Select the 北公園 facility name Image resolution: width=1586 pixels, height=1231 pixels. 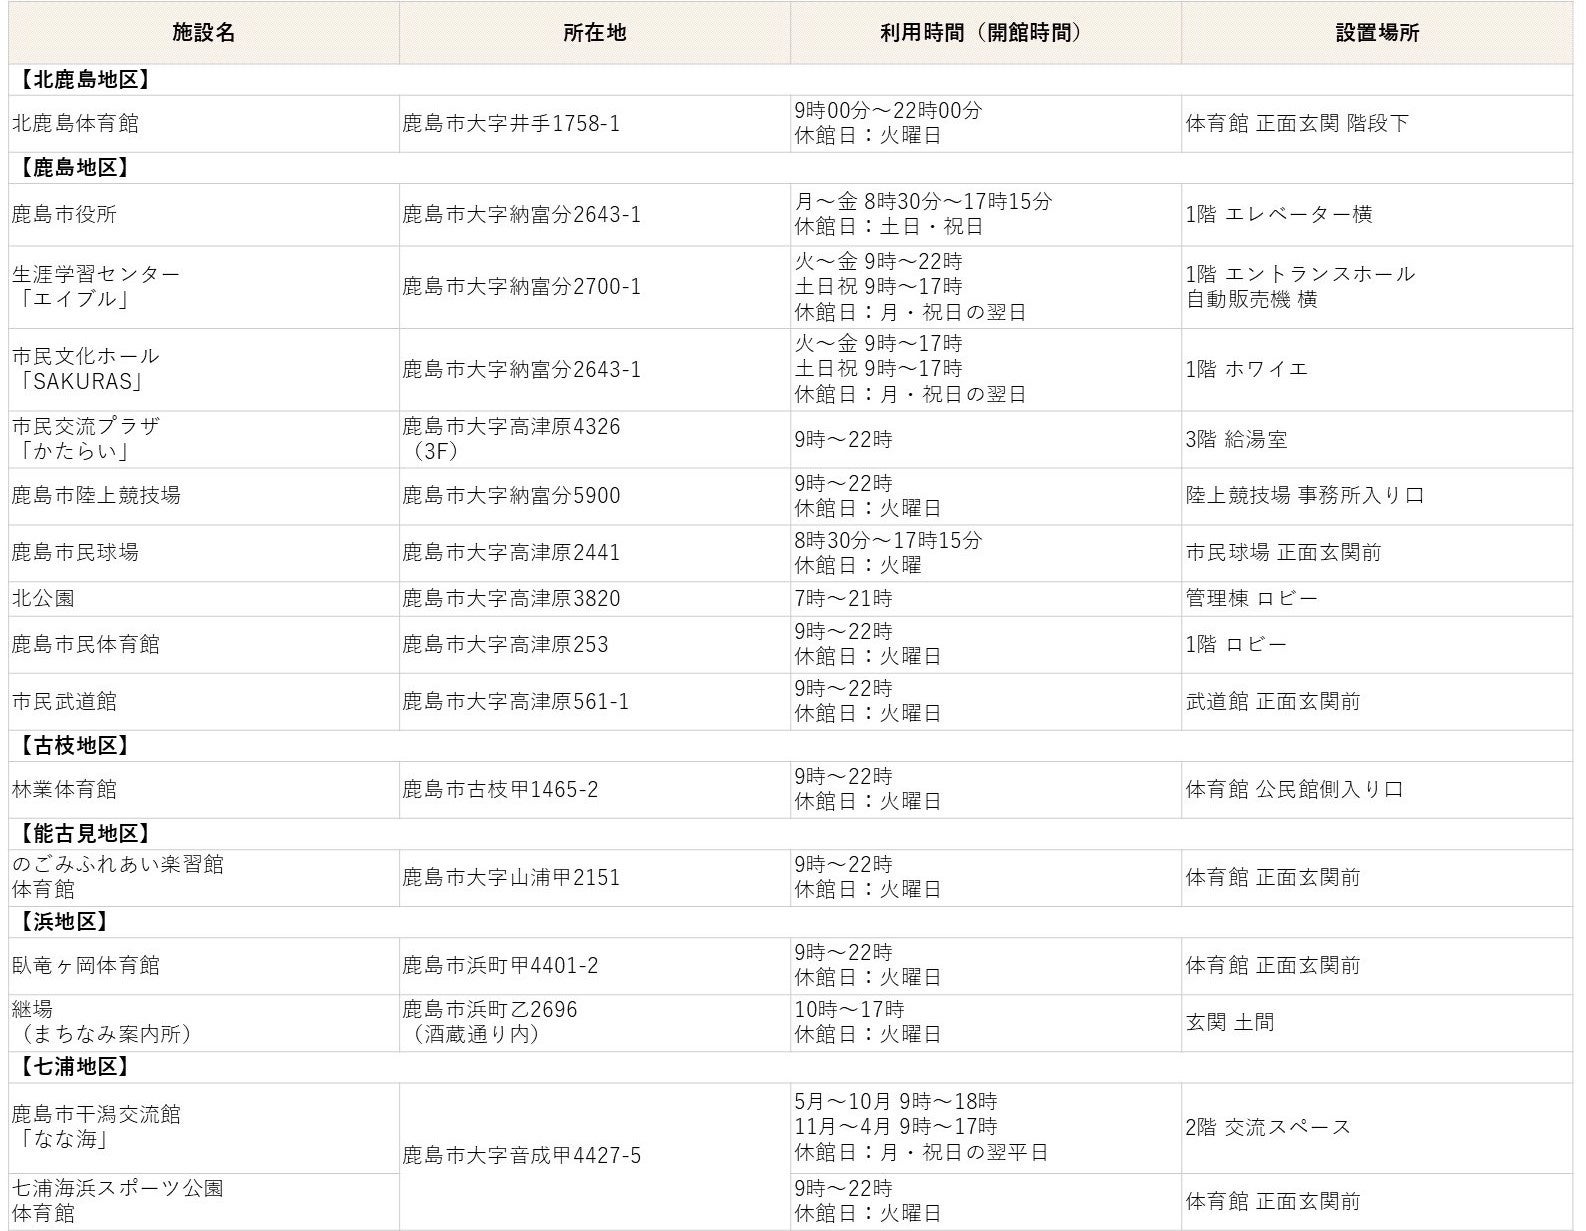point(43,598)
